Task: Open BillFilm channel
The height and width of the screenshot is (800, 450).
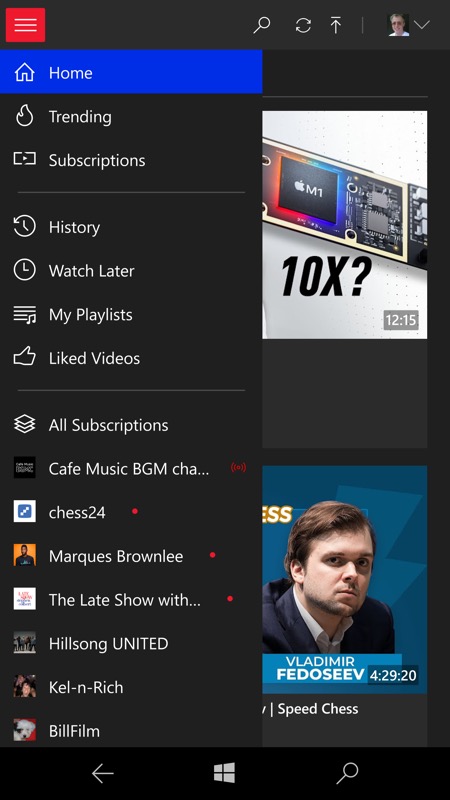Action: (x=131, y=730)
